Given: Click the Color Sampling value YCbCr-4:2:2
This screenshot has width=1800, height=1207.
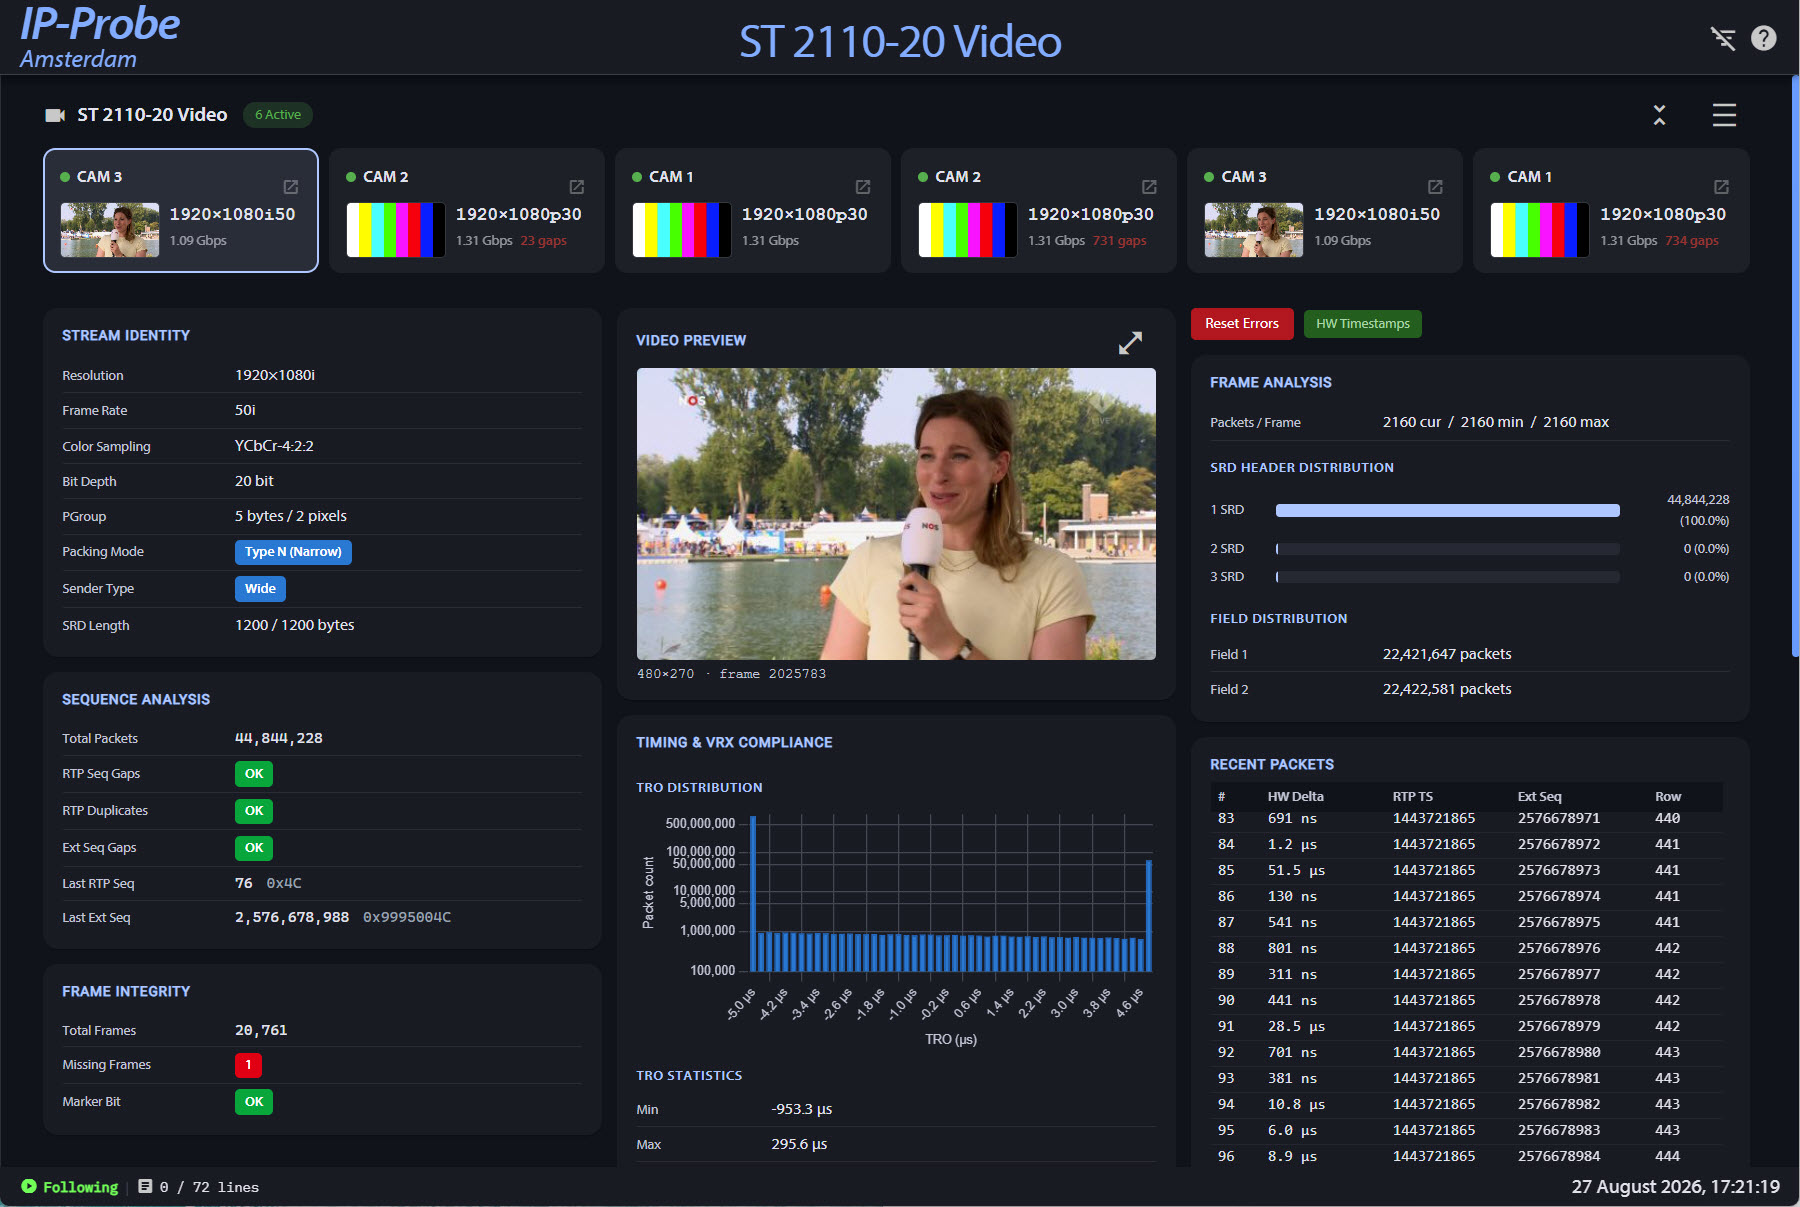Looking at the screenshot, I should (x=274, y=446).
